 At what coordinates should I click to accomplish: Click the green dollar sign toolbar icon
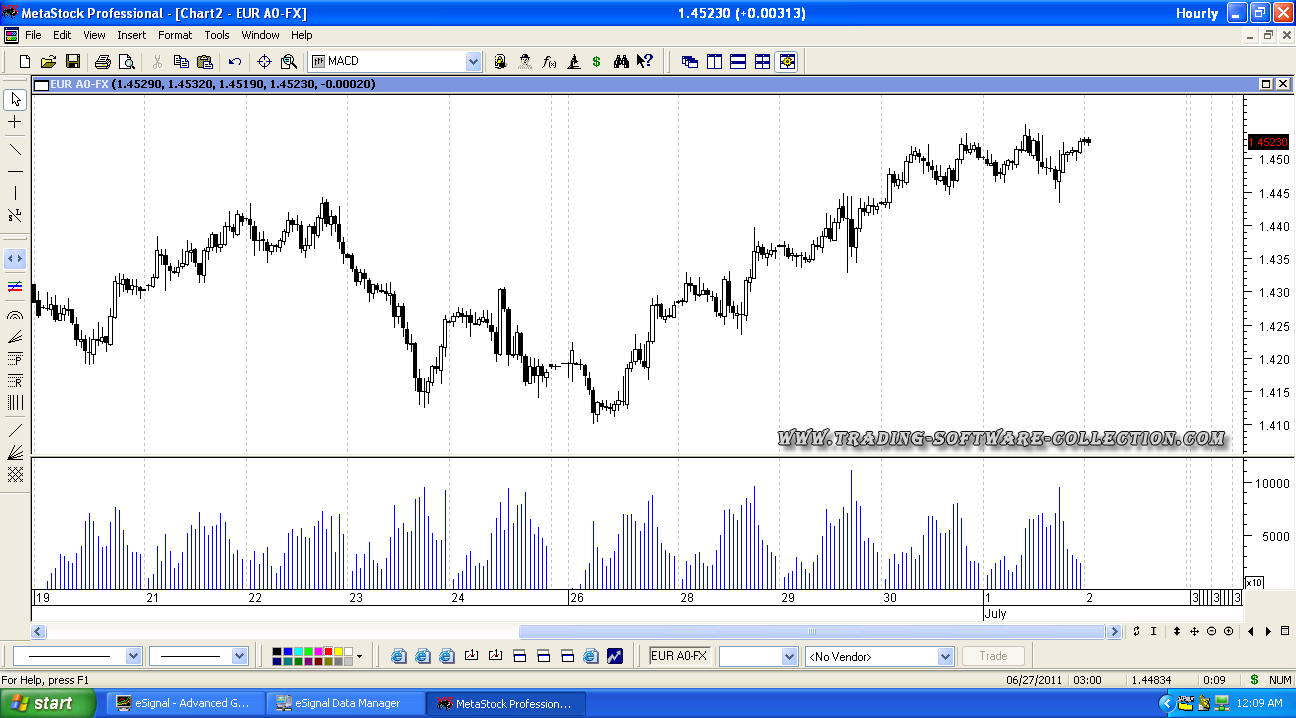click(x=596, y=62)
